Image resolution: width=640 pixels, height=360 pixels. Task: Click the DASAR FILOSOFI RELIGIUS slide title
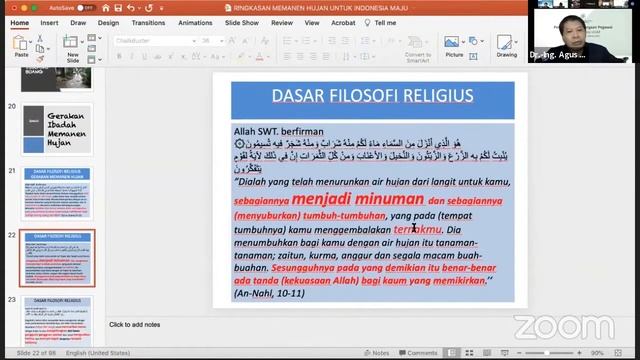(x=372, y=96)
